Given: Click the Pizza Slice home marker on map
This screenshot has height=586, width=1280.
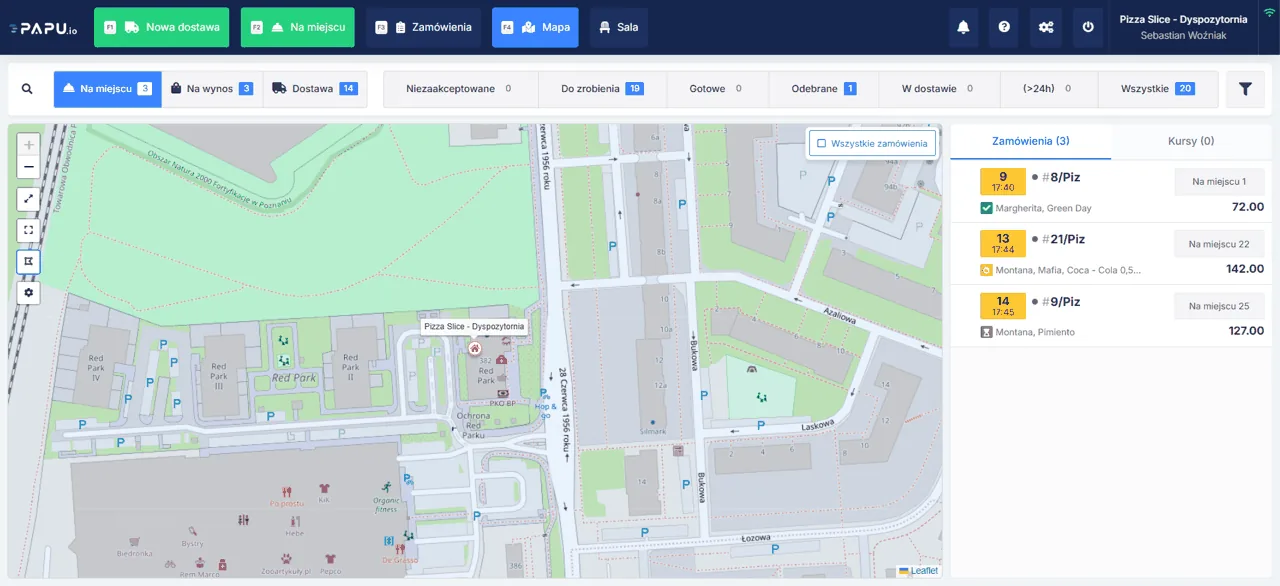Looking at the screenshot, I should point(474,348).
